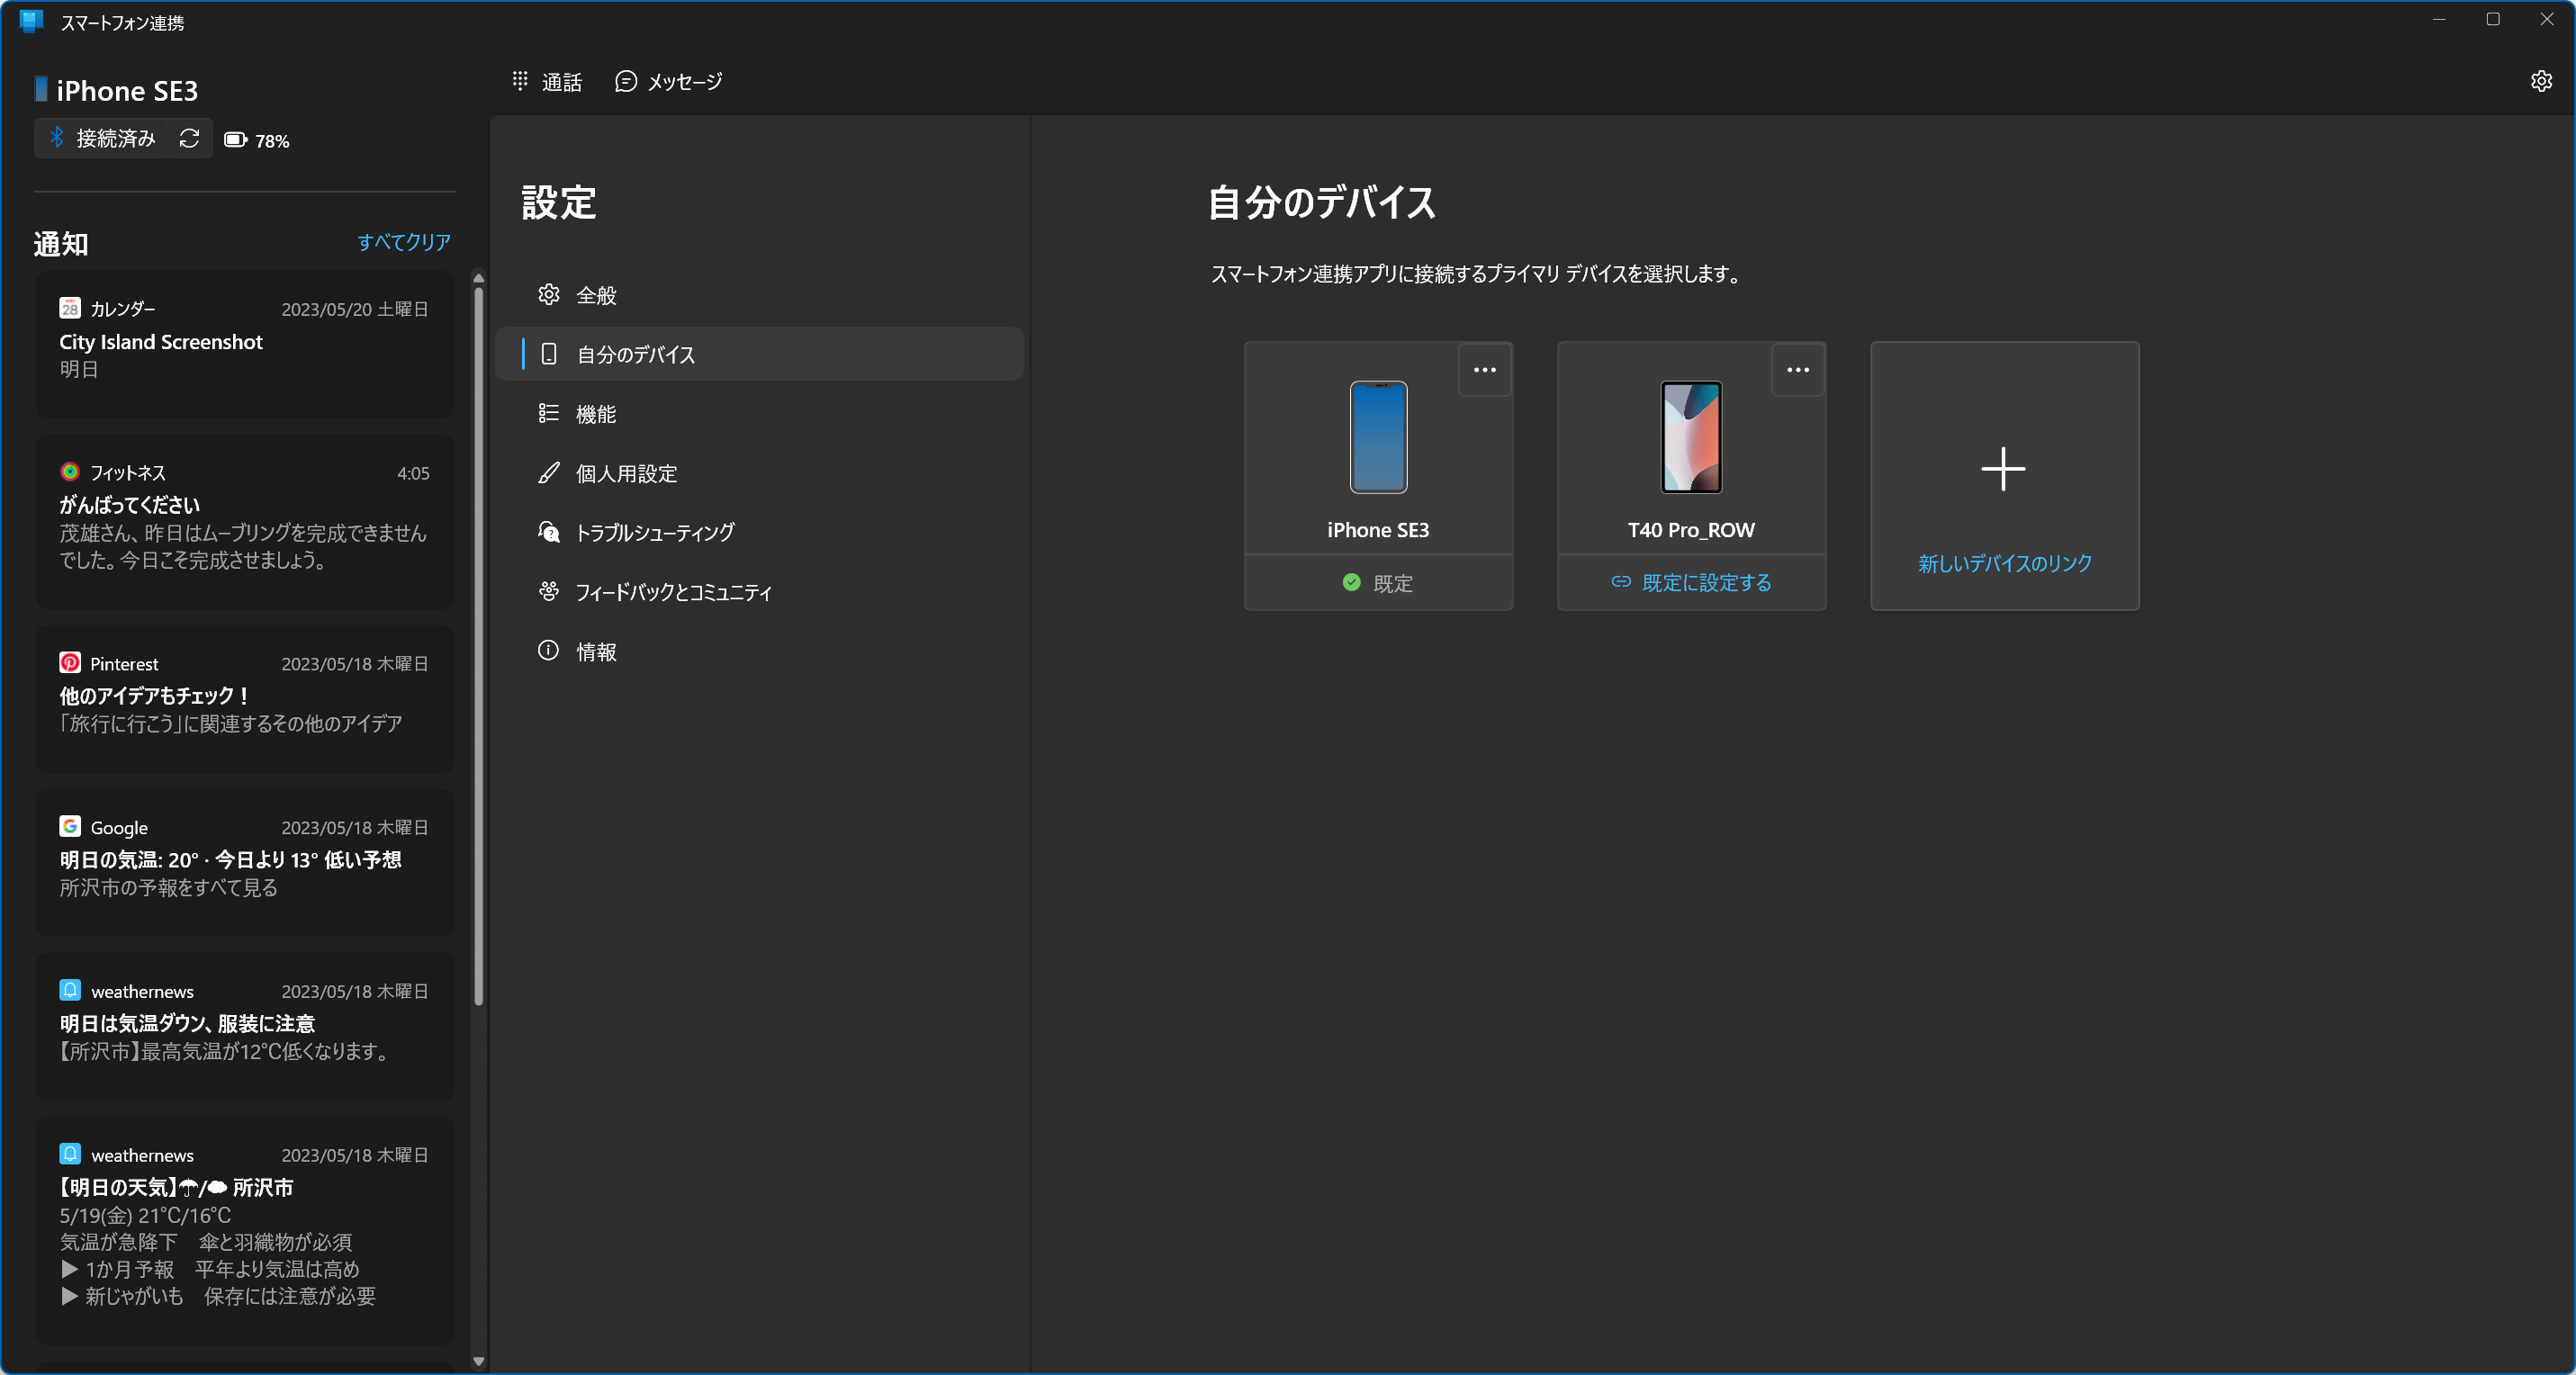This screenshot has height=1375, width=2576.
Task: Click 既定に設定する for T40 Pro_ROW
Action: click(1691, 582)
